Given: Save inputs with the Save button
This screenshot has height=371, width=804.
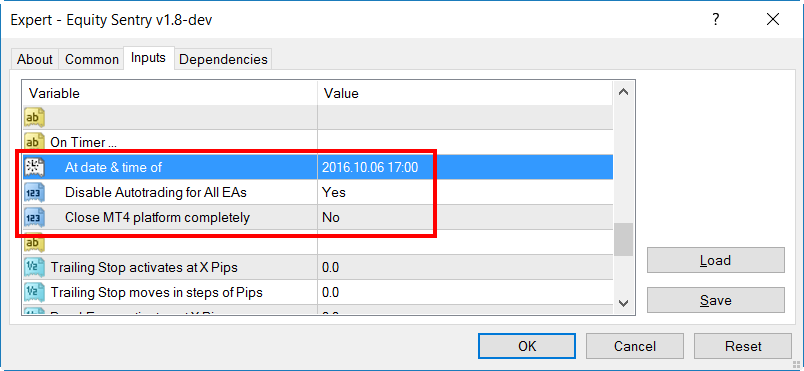Looking at the screenshot, I should pos(715,300).
